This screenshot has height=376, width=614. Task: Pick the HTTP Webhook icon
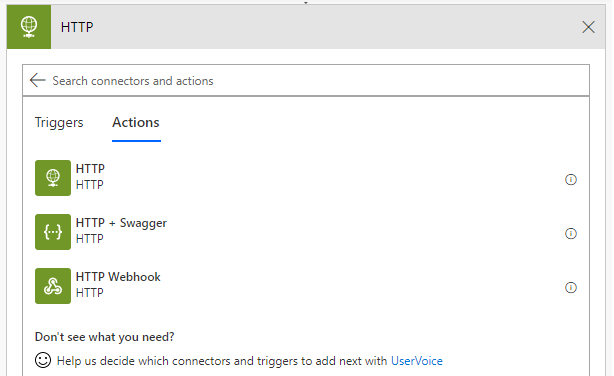53,286
